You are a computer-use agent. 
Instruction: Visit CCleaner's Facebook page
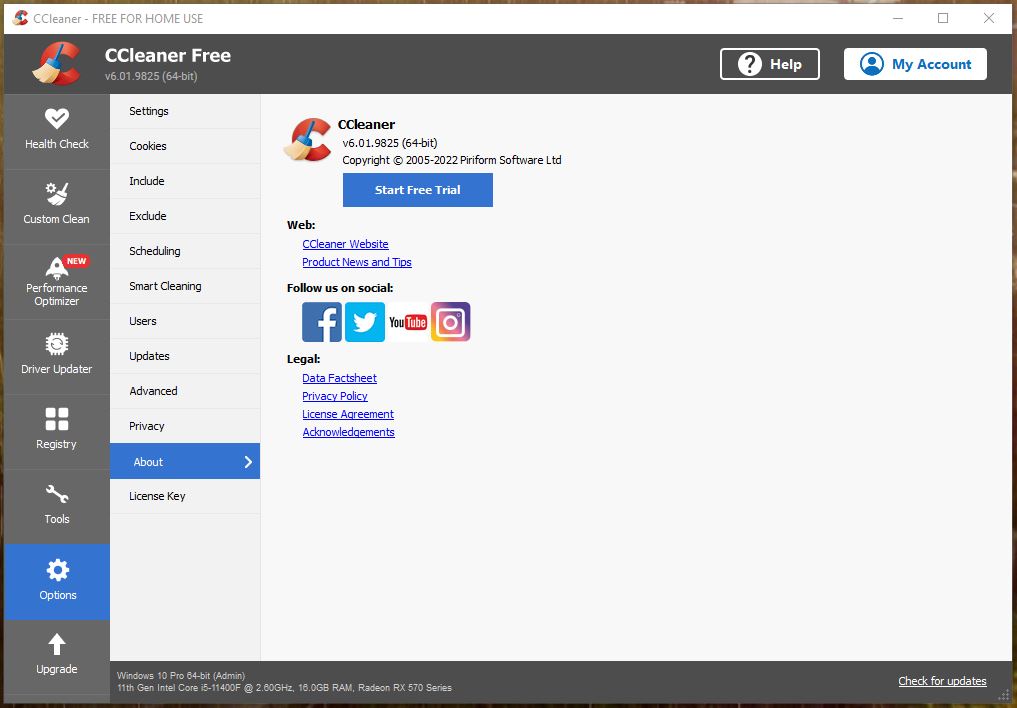(321, 322)
